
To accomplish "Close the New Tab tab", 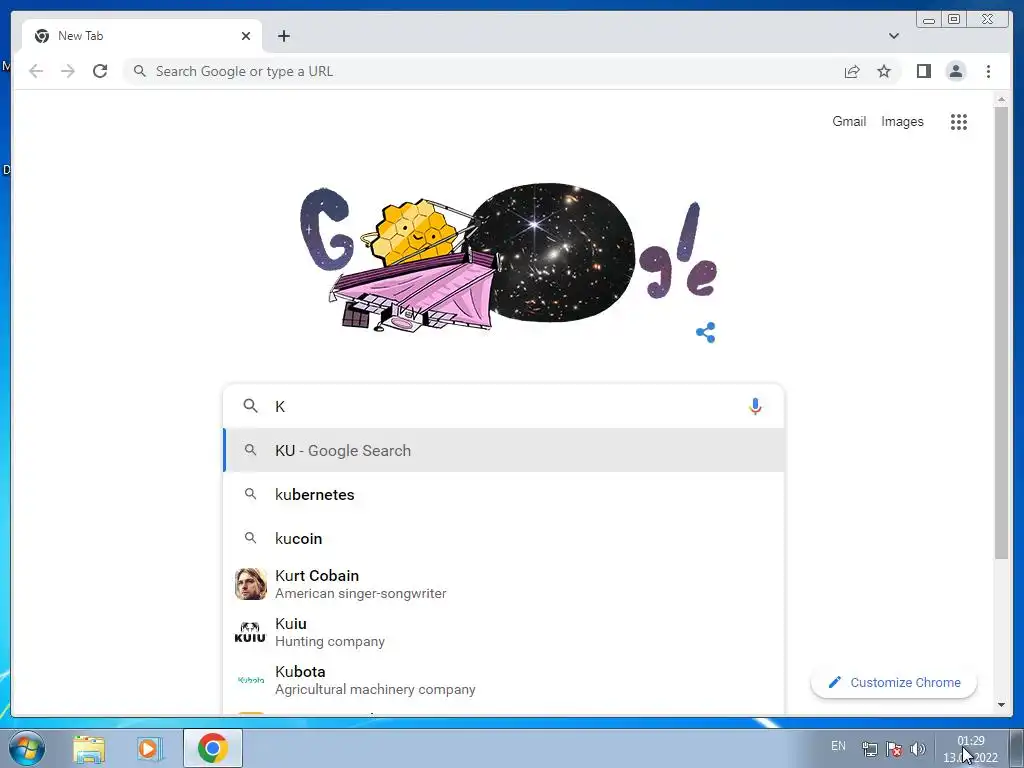I will click(246, 36).
